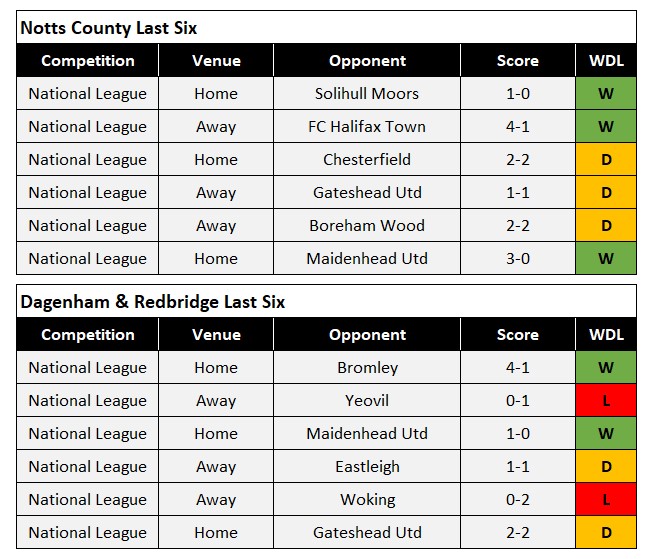The height and width of the screenshot is (559, 653).
Task: Click the Chesterfield opponent cell
Action: [367, 160]
